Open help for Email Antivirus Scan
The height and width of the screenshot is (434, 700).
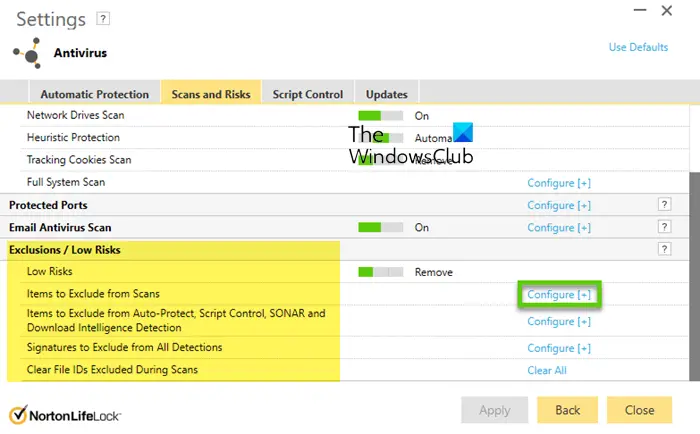click(663, 227)
